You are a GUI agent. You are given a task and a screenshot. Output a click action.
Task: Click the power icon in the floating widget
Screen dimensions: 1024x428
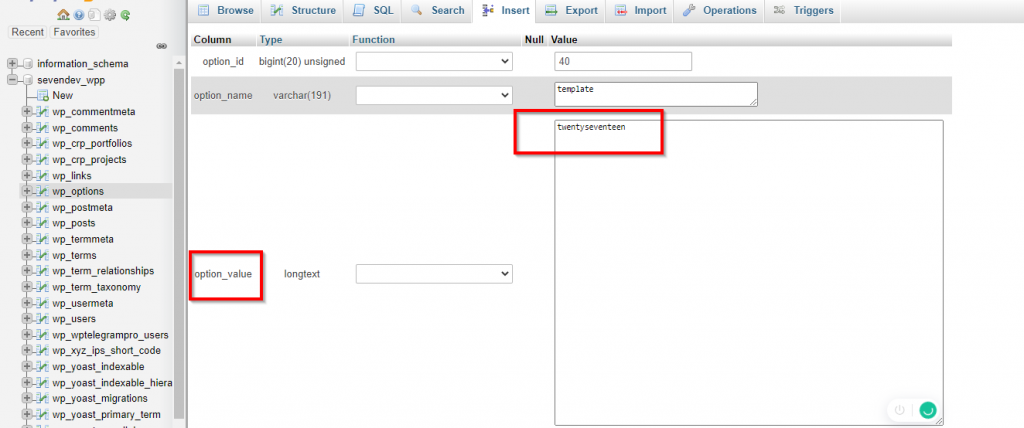(x=899, y=410)
